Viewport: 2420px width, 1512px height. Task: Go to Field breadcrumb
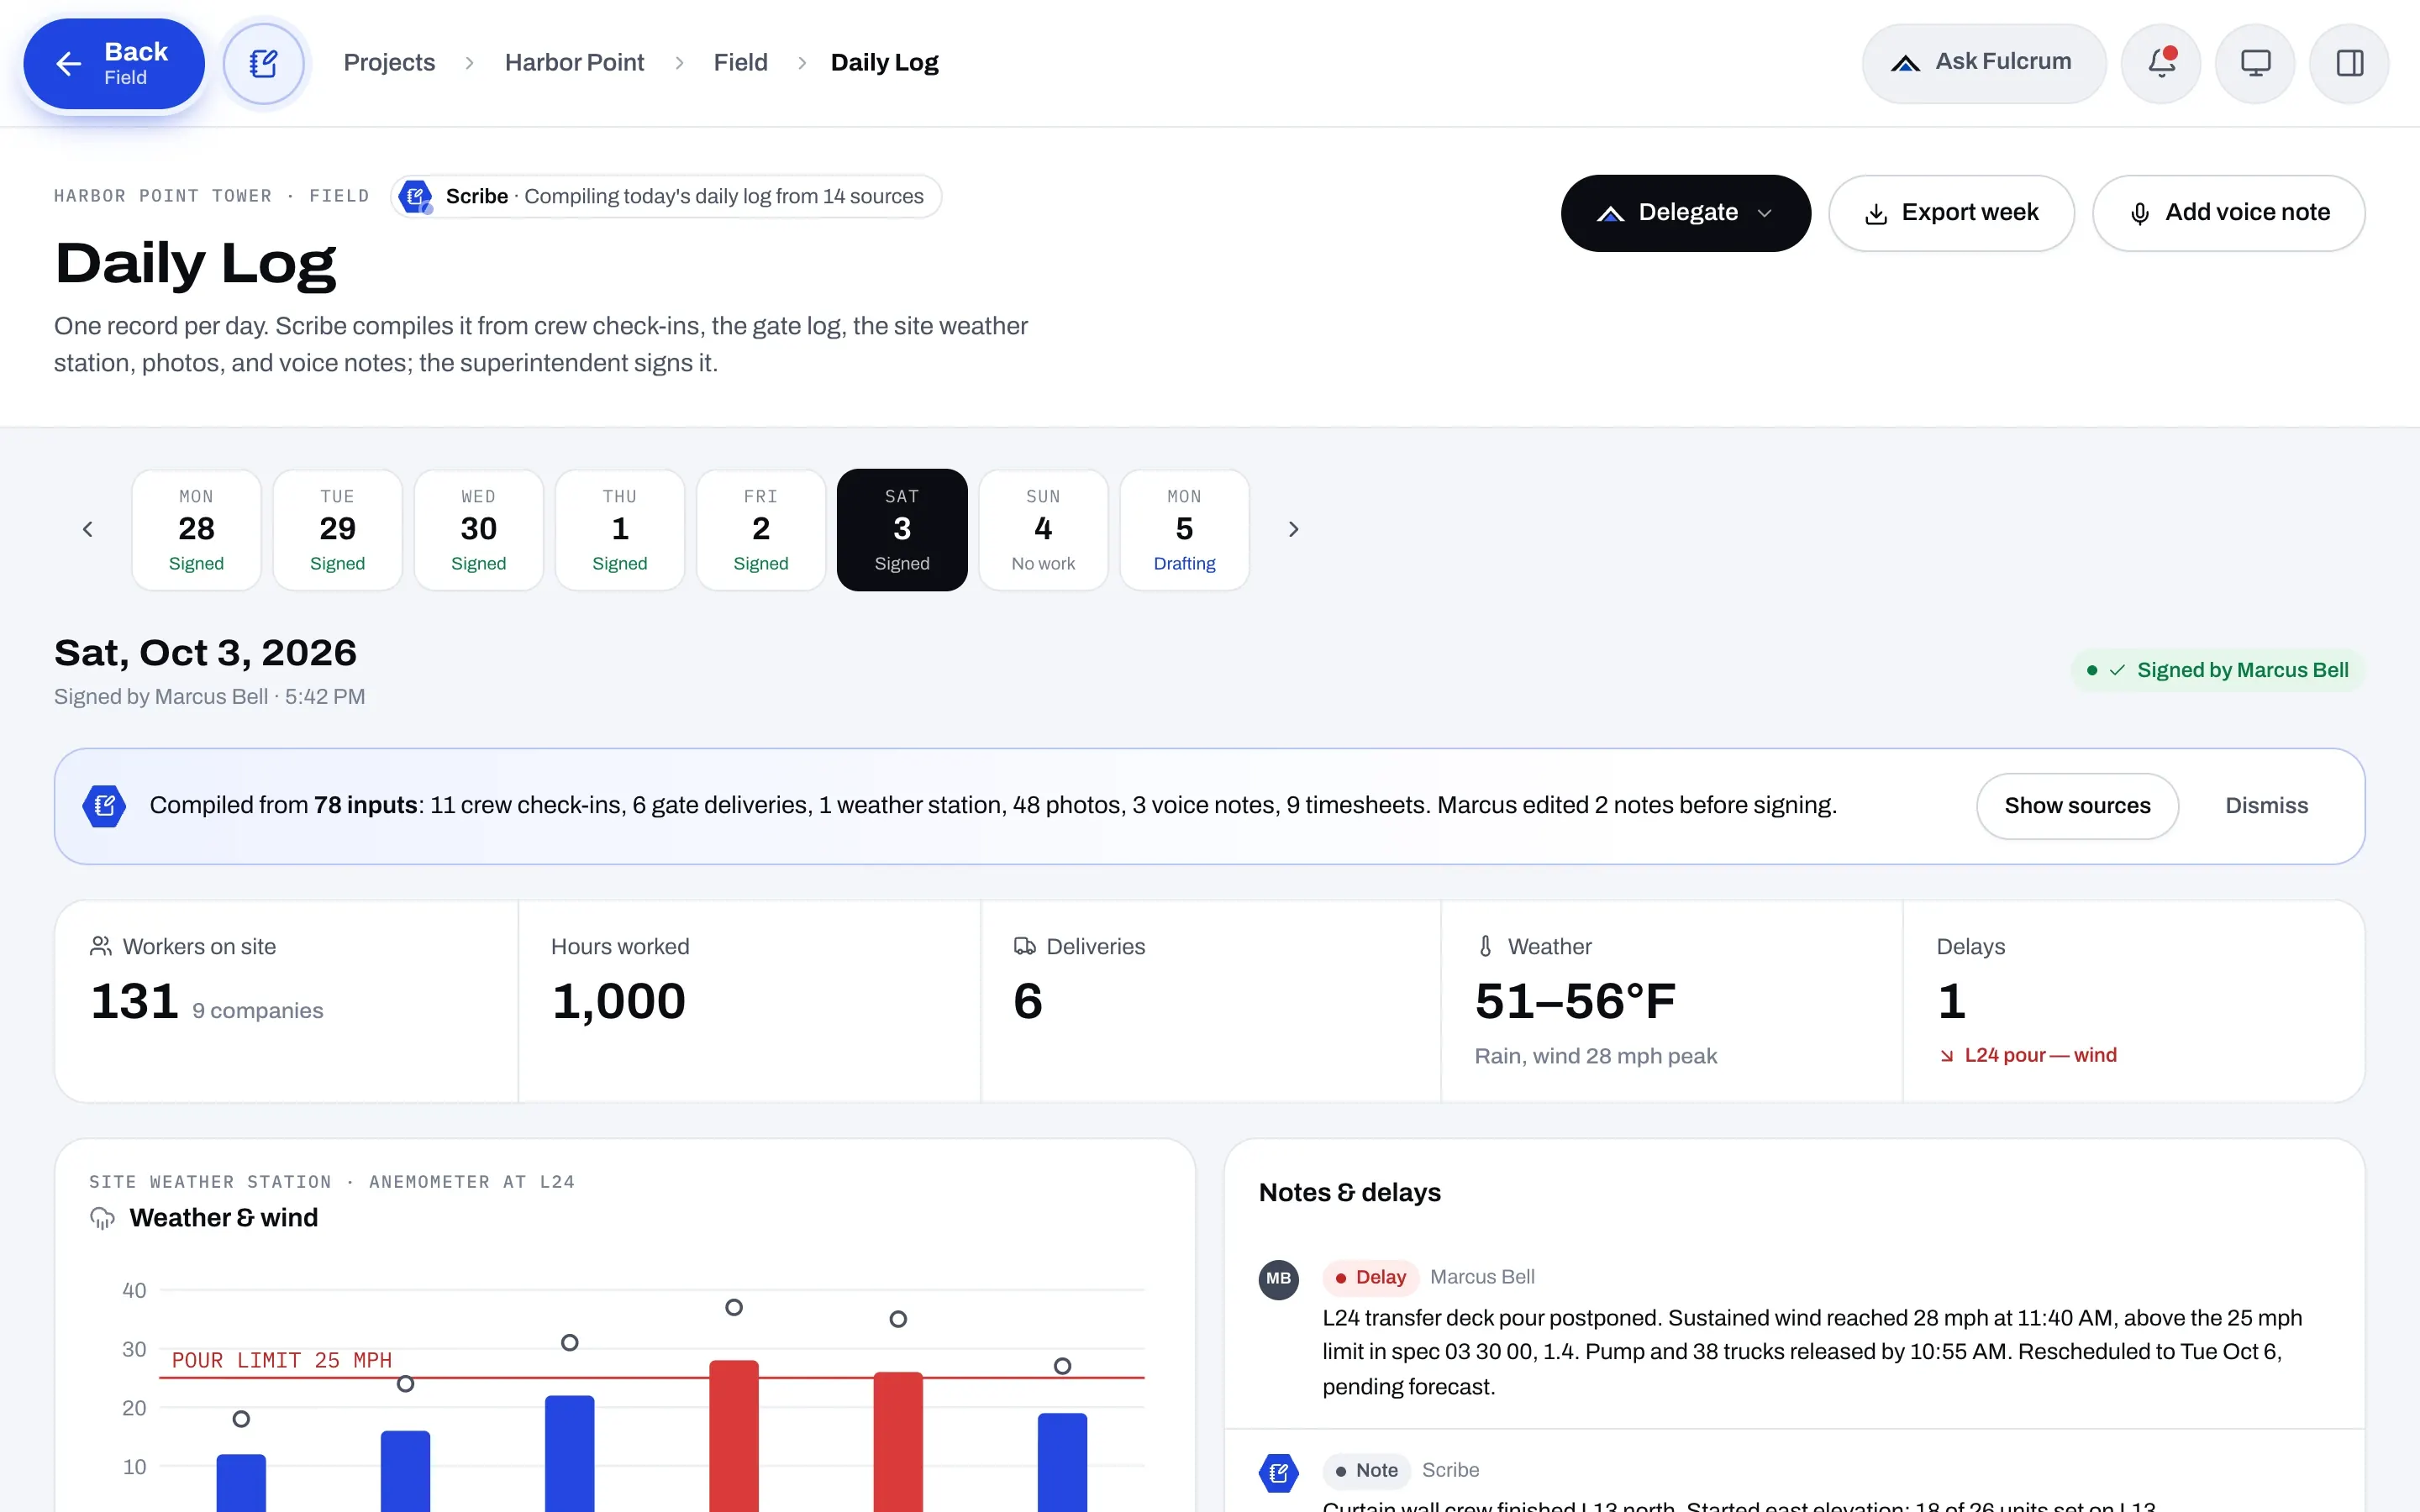740,63
